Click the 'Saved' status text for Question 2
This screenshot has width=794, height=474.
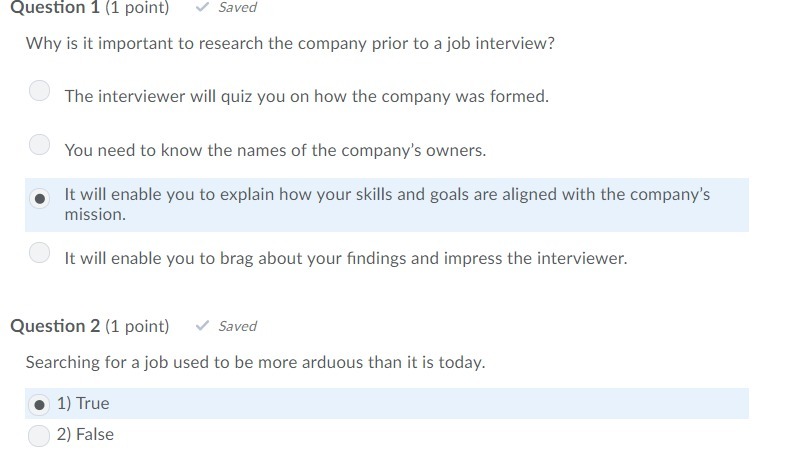pyautogui.click(x=237, y=326)
